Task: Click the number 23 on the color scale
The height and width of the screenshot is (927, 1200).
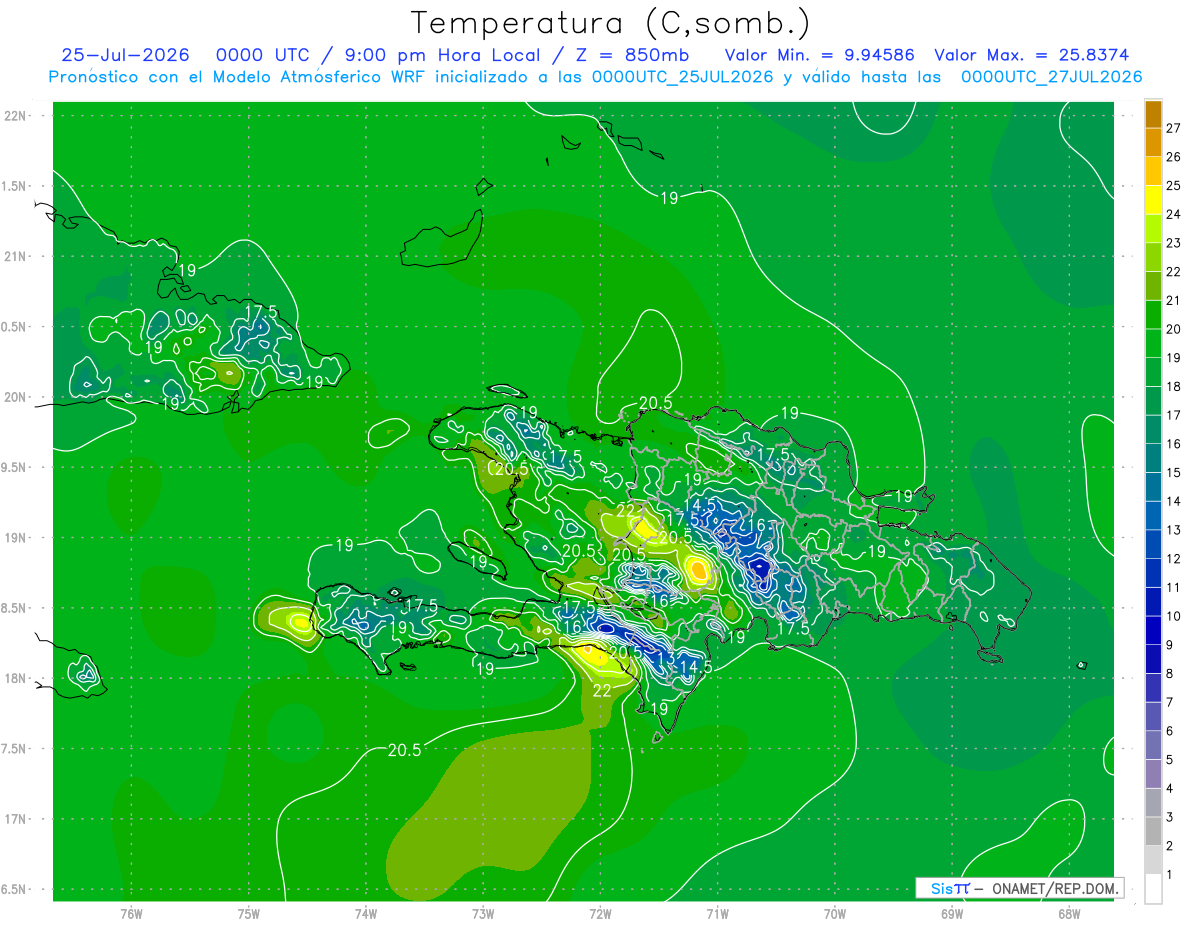Action: [x=1173, y=243]
